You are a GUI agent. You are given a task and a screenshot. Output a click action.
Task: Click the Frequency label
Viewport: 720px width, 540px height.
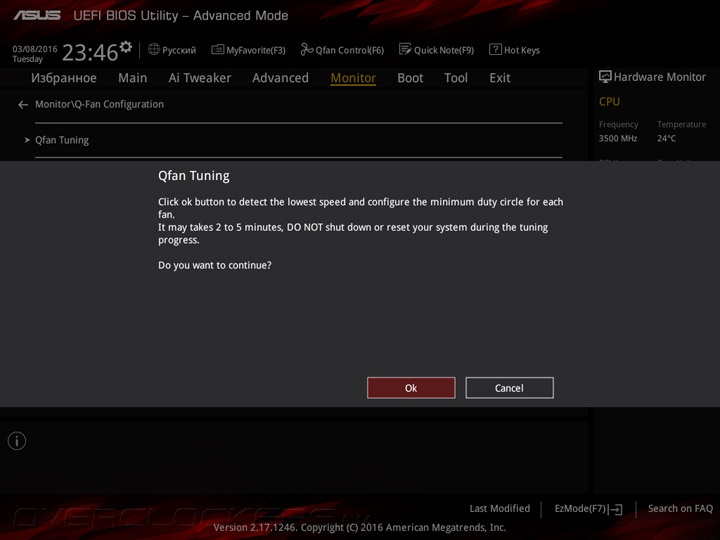click(x=619, y=124)
